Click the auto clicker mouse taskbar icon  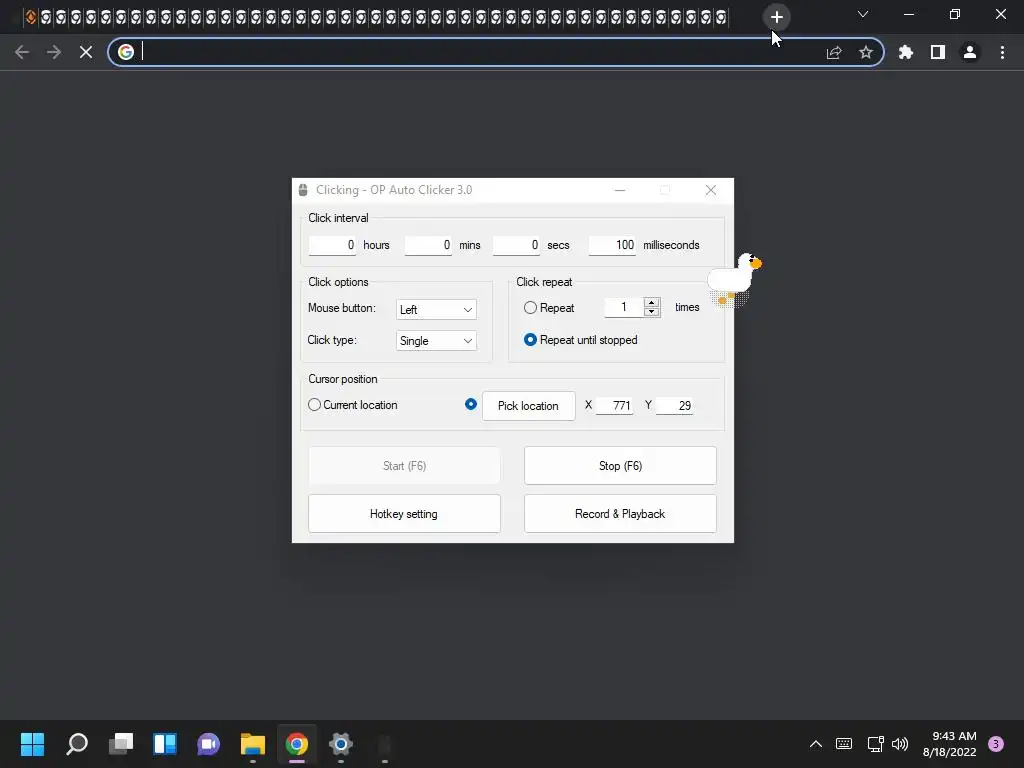click(x=385, y=744)
